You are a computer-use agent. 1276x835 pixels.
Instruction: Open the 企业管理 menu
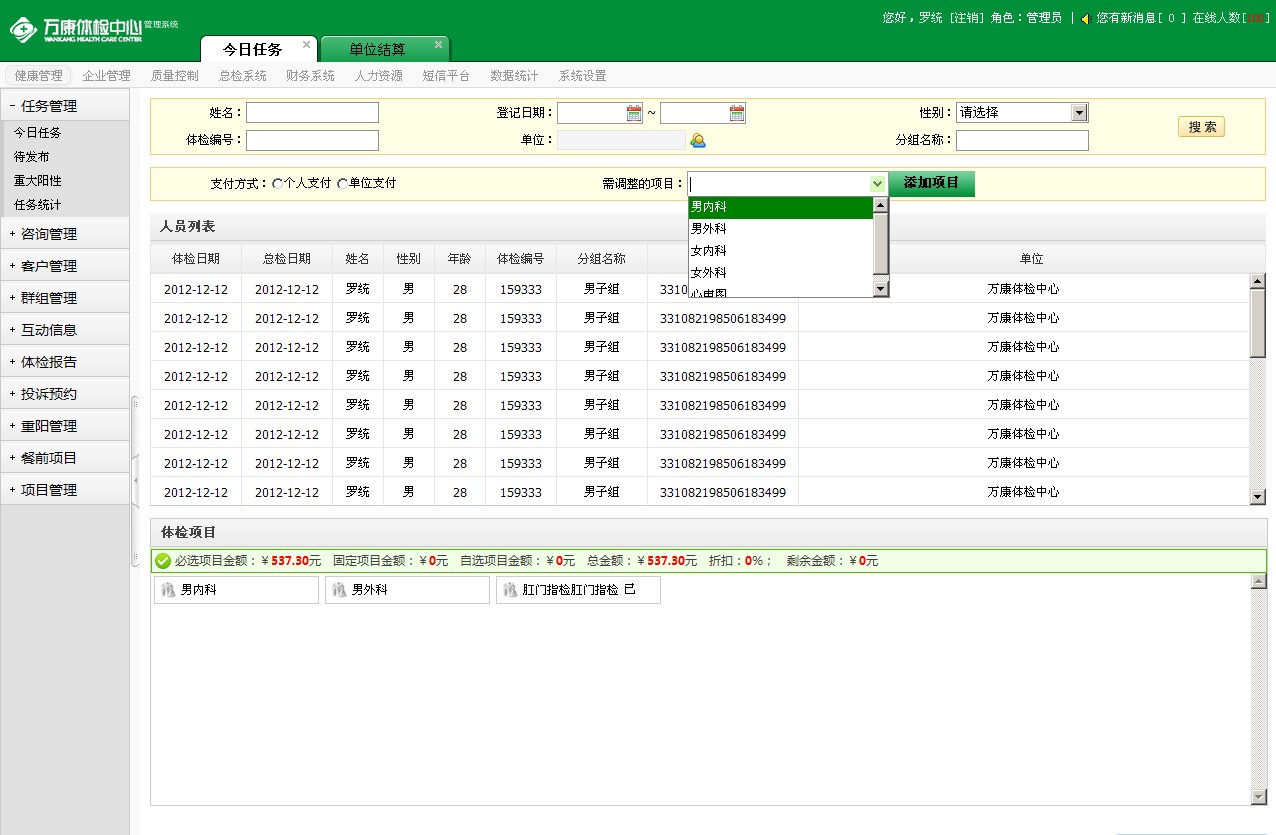(107, 76)
